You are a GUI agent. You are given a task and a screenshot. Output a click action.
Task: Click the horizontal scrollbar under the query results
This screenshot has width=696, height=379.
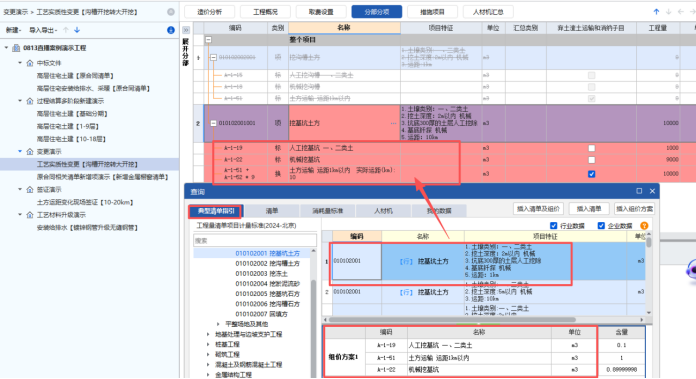tap(452, 320)
